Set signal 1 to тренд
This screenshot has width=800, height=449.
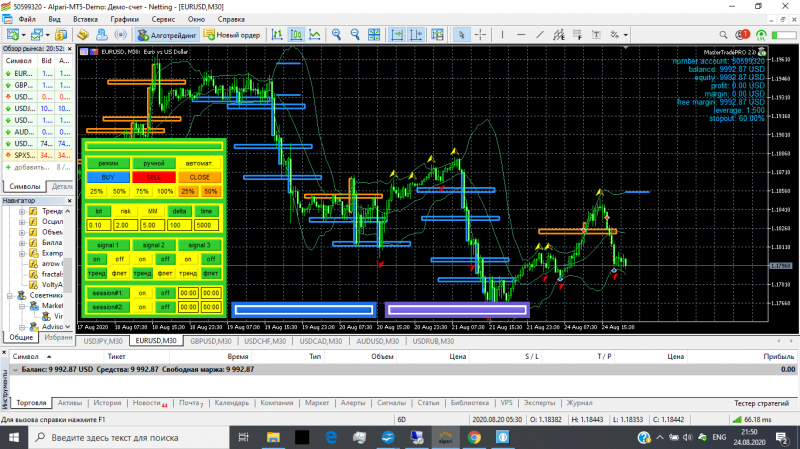point(96,273)
